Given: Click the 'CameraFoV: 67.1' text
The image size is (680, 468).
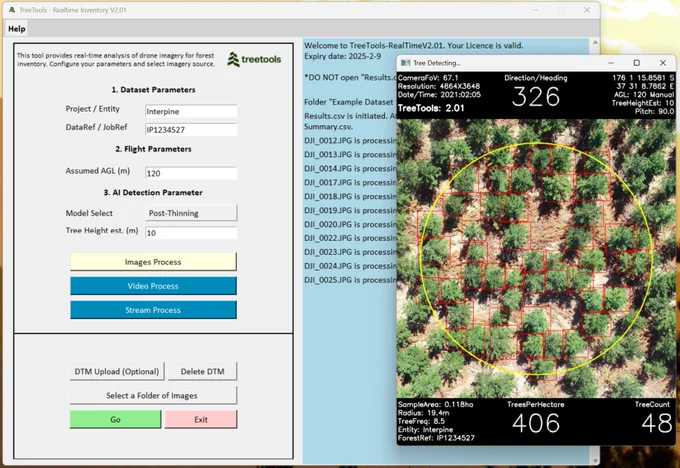Looking at the screenshot, I should 428,78.
